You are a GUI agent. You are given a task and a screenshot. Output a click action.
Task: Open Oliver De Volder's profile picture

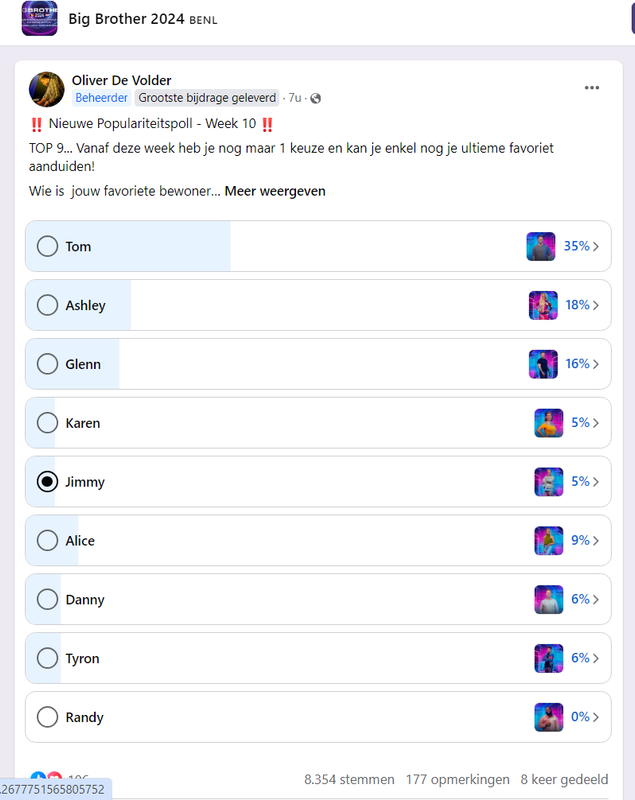[46, 89]
